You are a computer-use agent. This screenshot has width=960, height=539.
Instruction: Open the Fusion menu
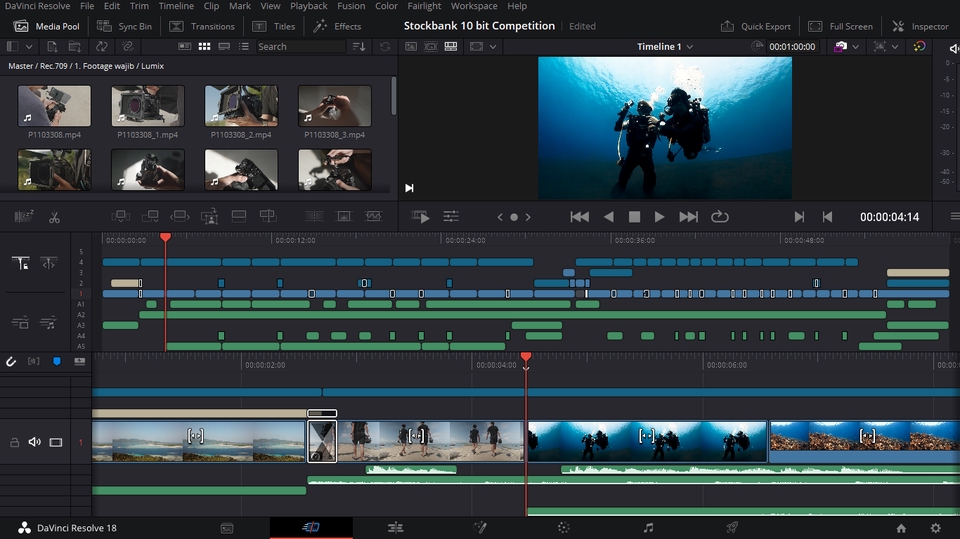coord(351,6)
